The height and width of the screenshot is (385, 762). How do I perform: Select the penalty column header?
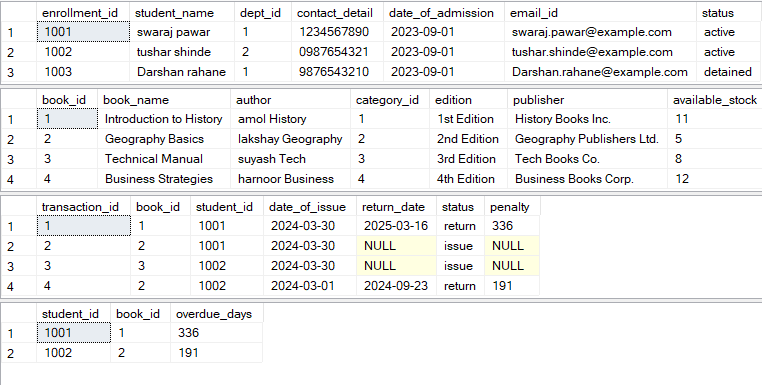[512, 207]
